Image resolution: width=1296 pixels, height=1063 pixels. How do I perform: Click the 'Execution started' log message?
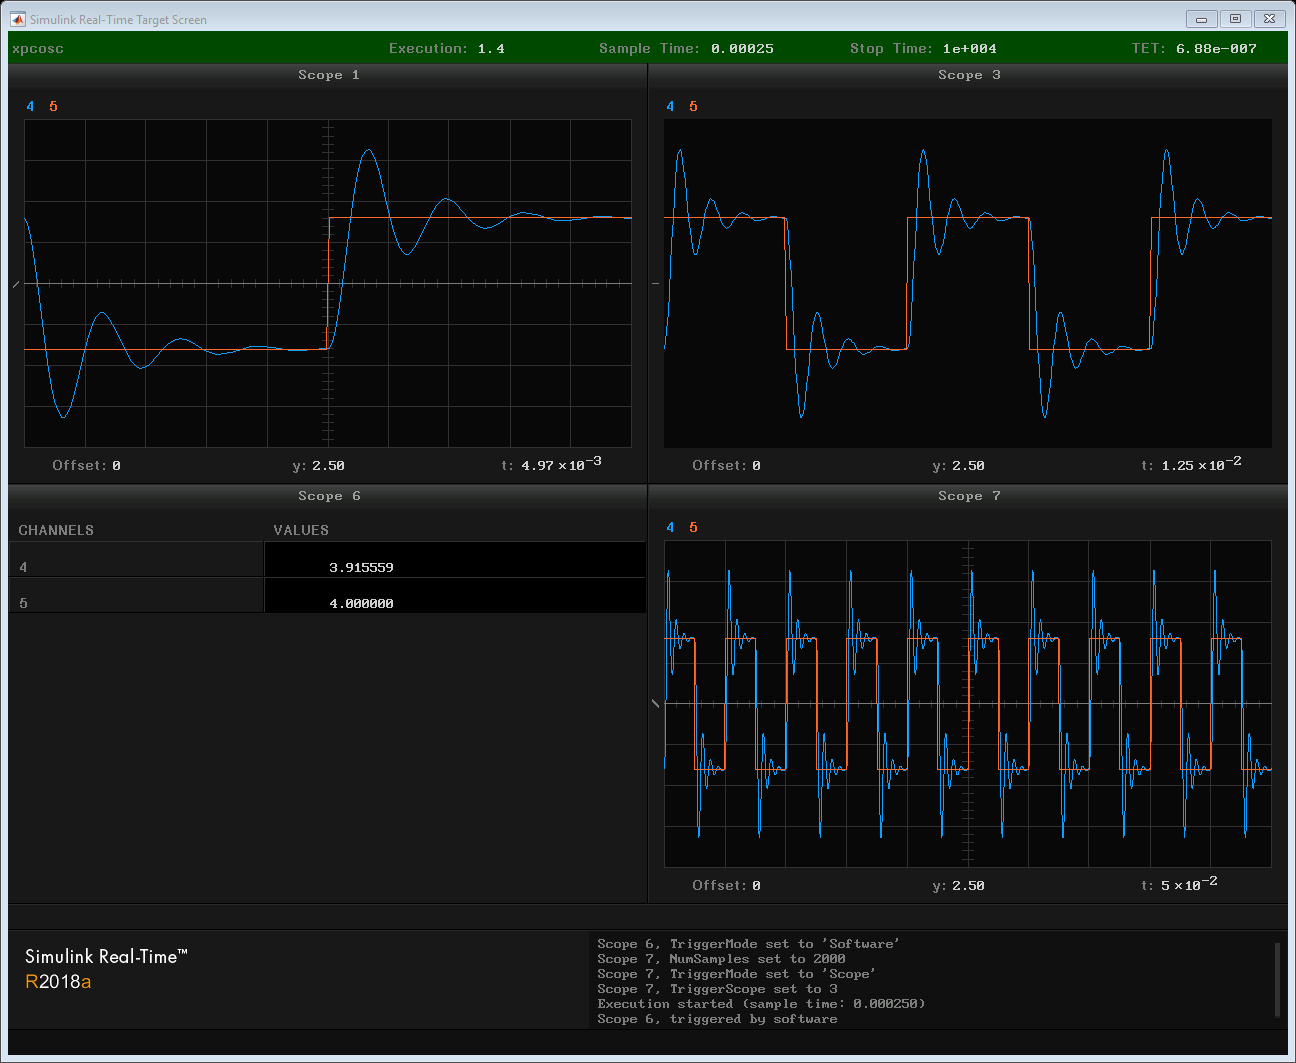coord(761,1004)
